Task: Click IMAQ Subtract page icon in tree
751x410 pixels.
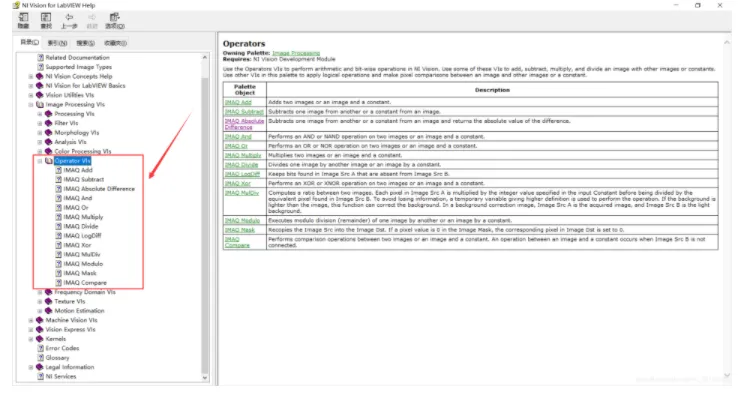Action: point(58,180)
